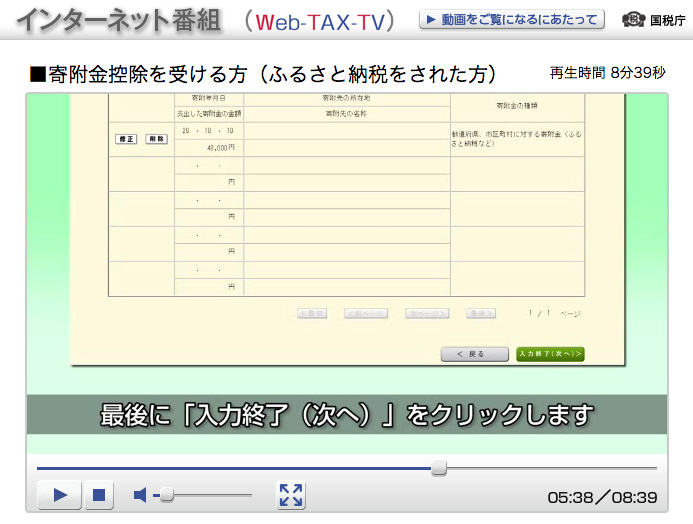
Task: Click the インターネット番組 Web-TAX-TV title banner
Action: [206, 21]
